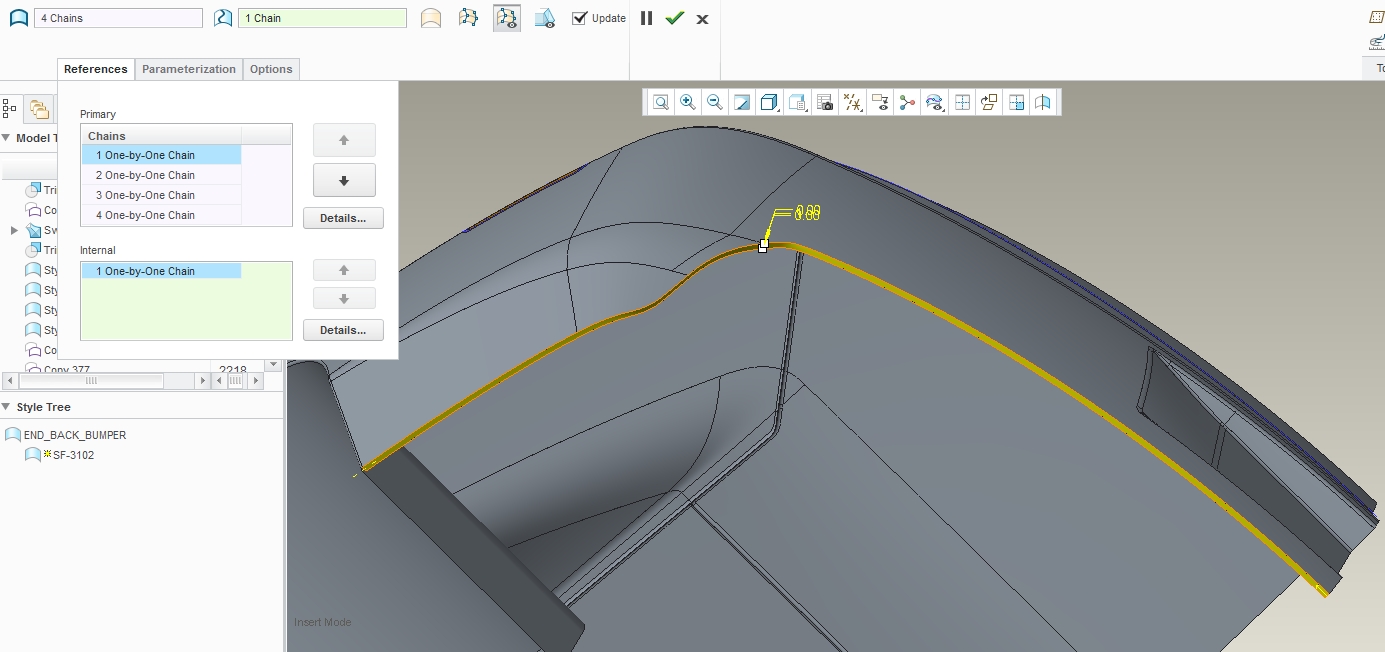Screen dimensions: 1385x652
Task: Click the Internal Details... button
Action: (343, 330)
